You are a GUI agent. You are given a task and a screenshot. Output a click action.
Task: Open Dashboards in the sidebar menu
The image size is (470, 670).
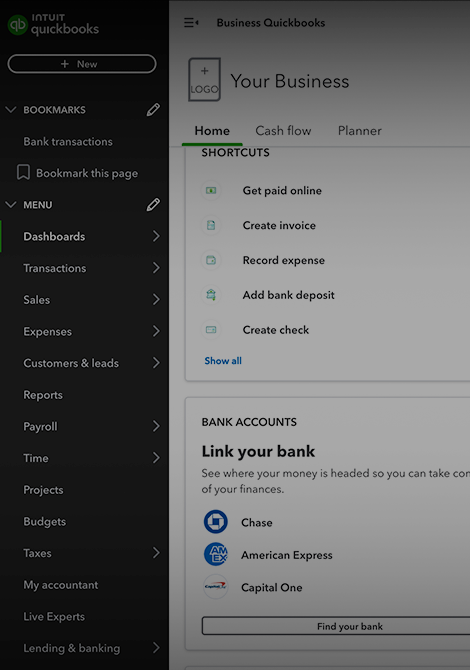pyautogui.click(x=54, y=236)
